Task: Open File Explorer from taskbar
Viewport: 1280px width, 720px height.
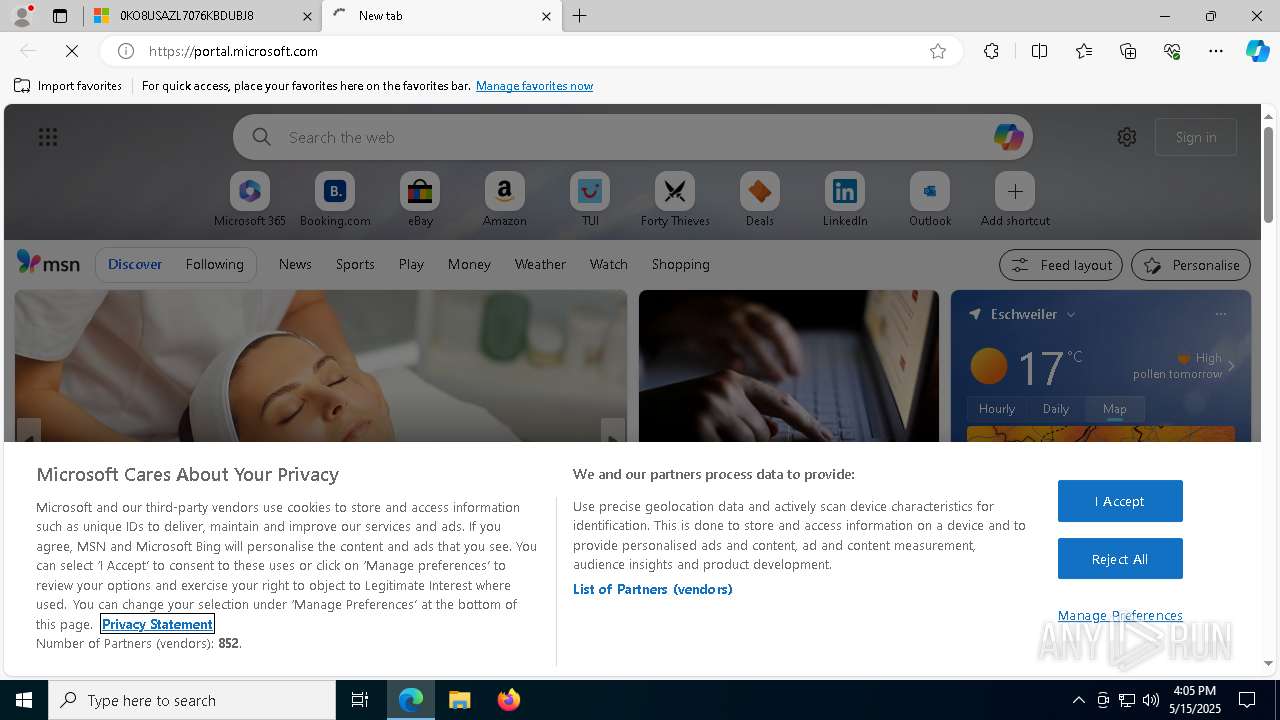Action: [x=460, y=700]
